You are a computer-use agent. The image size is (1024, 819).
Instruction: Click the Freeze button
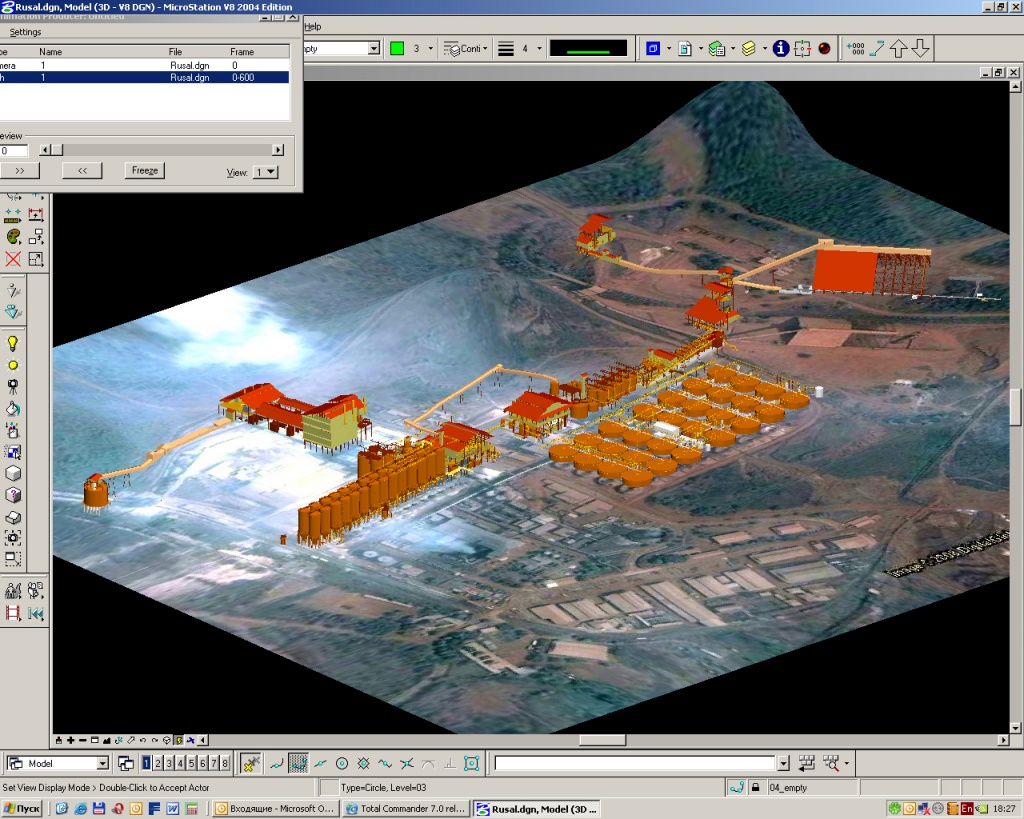tap(144, 170)
